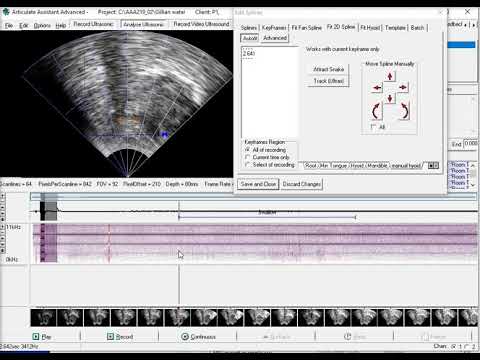Click the highlighted blue row in the right panel
Image resolution: width=480 pixels, height=360 pixels.
461,45
